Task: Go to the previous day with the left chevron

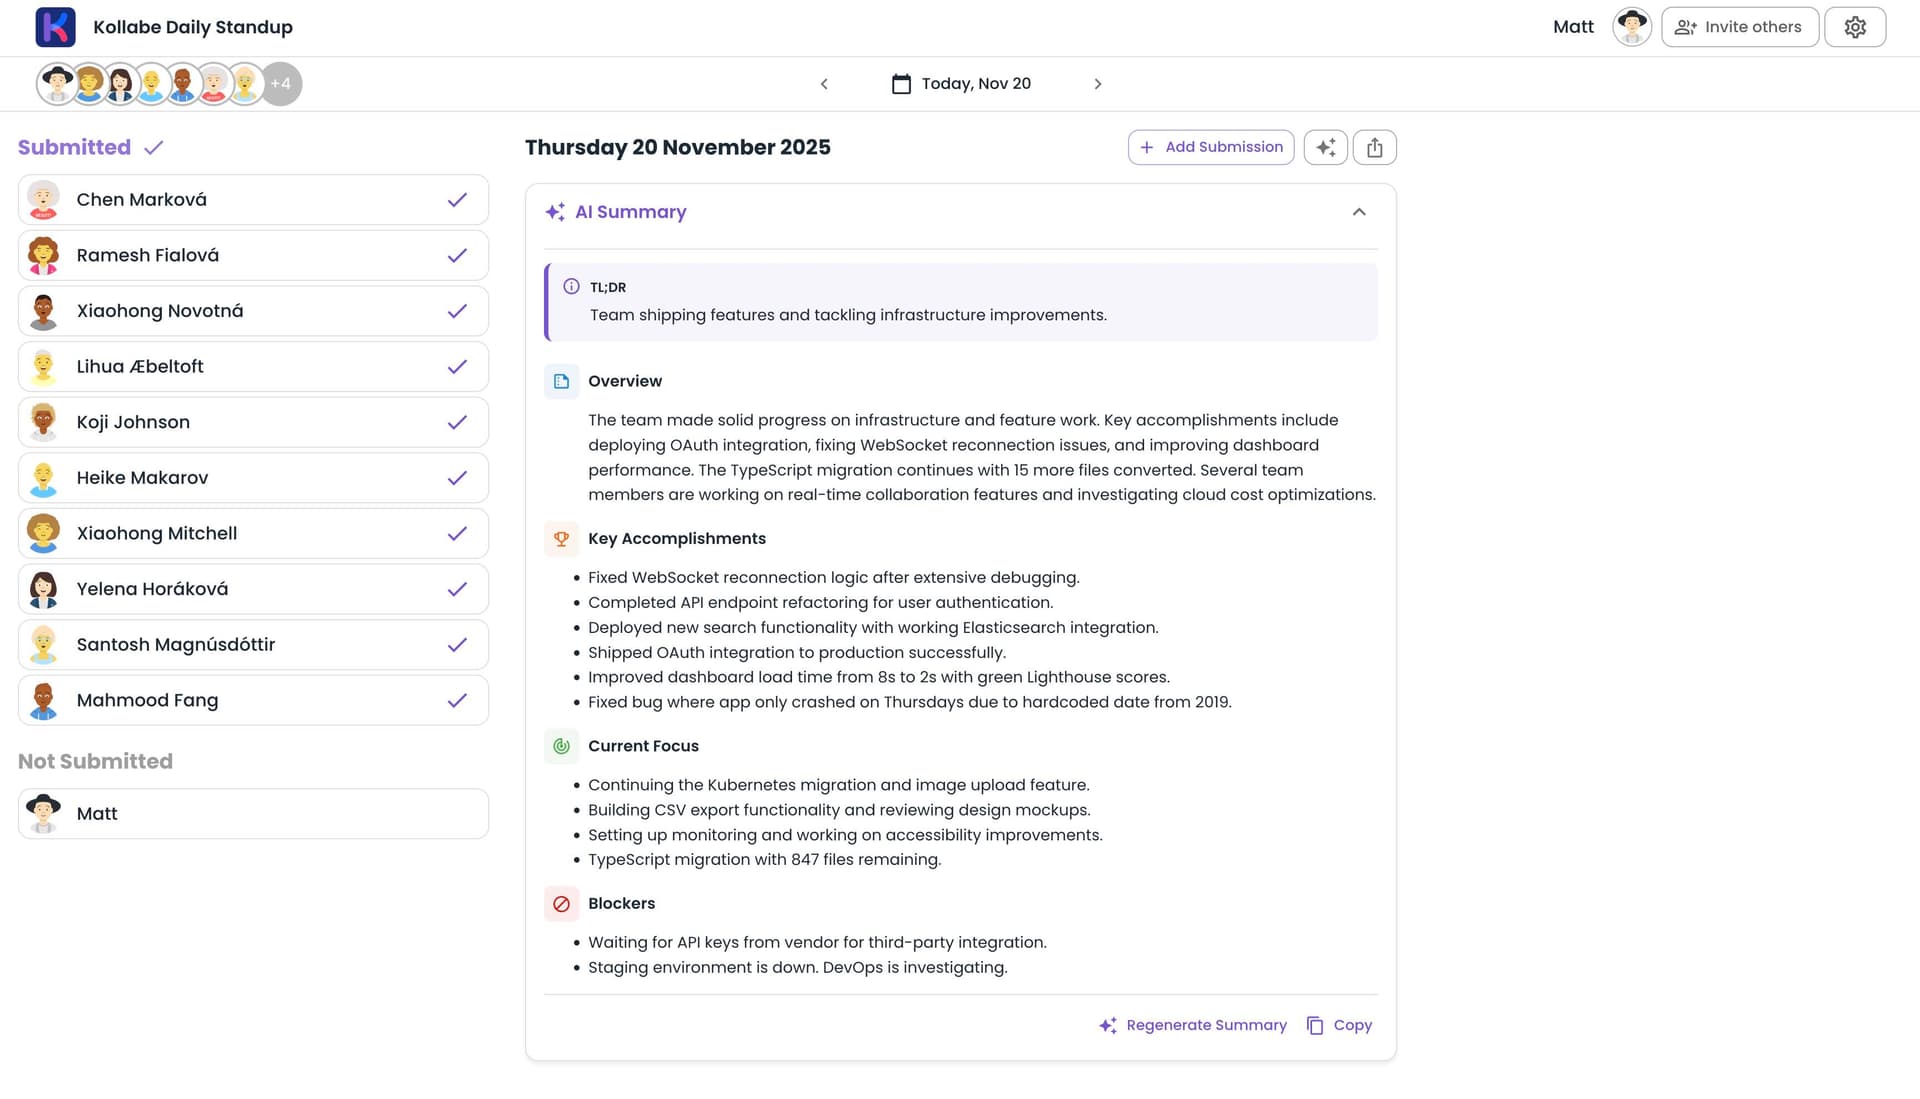Action: click(x=824, y=83)
